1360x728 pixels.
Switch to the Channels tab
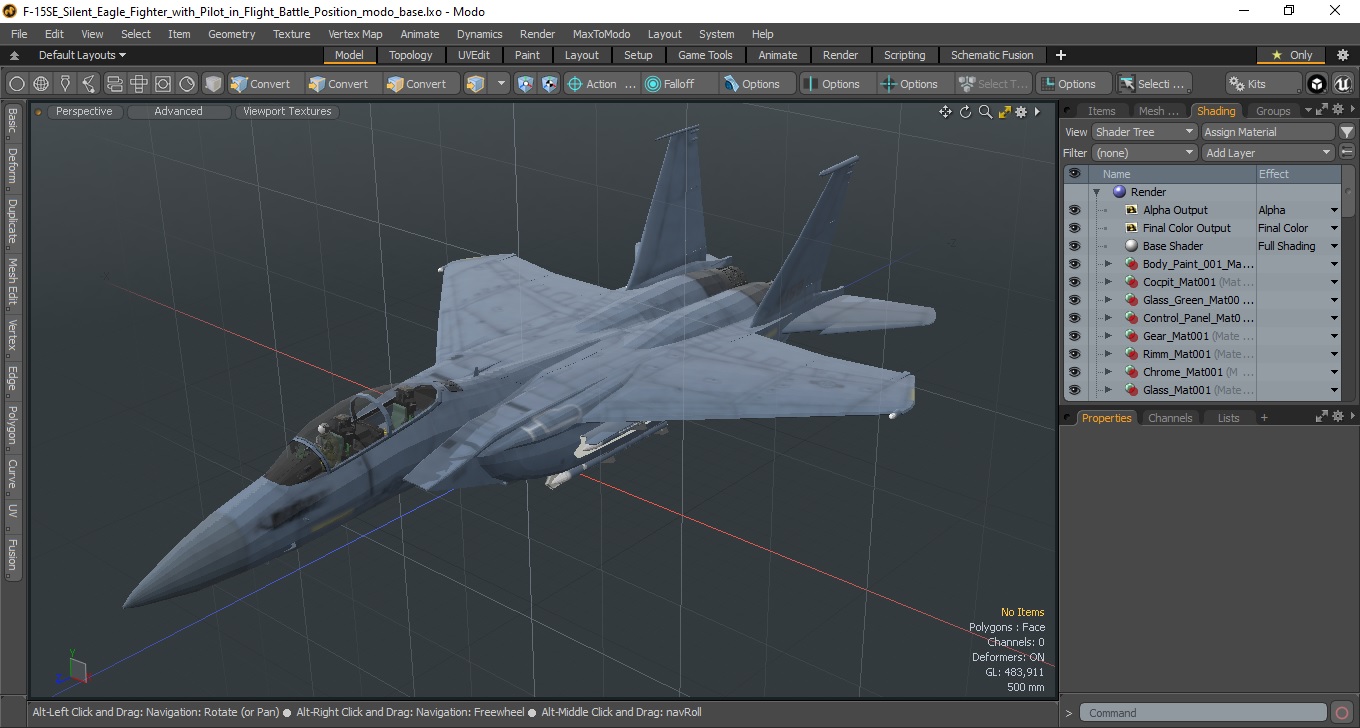[x=1170, y=418]
